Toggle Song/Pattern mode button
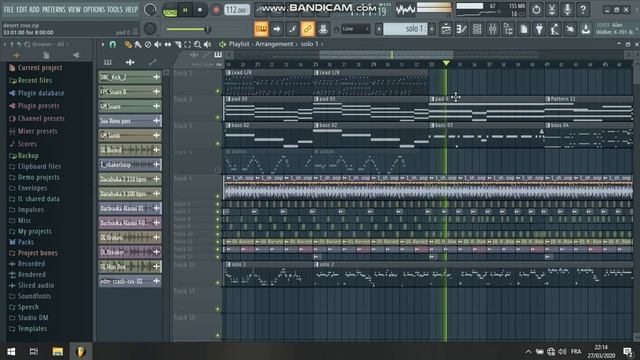640x360 pixels. click(170, 10)
